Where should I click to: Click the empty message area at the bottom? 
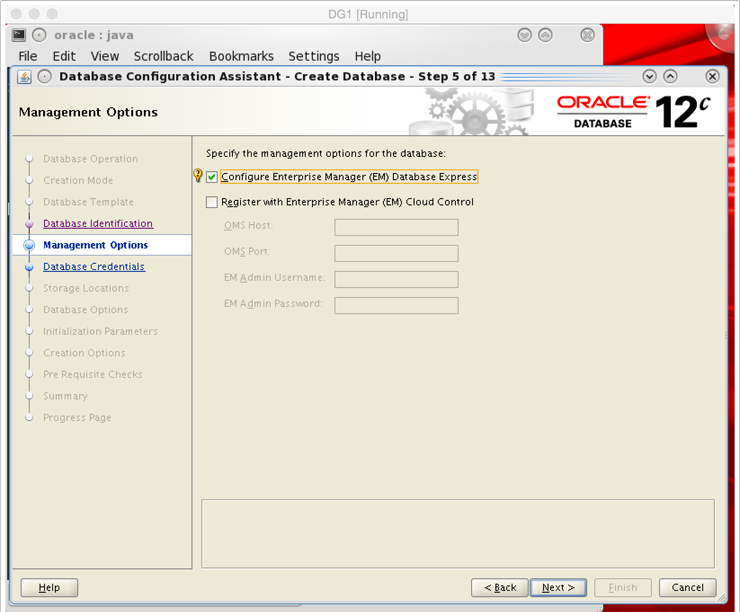[x=458, y=534]
